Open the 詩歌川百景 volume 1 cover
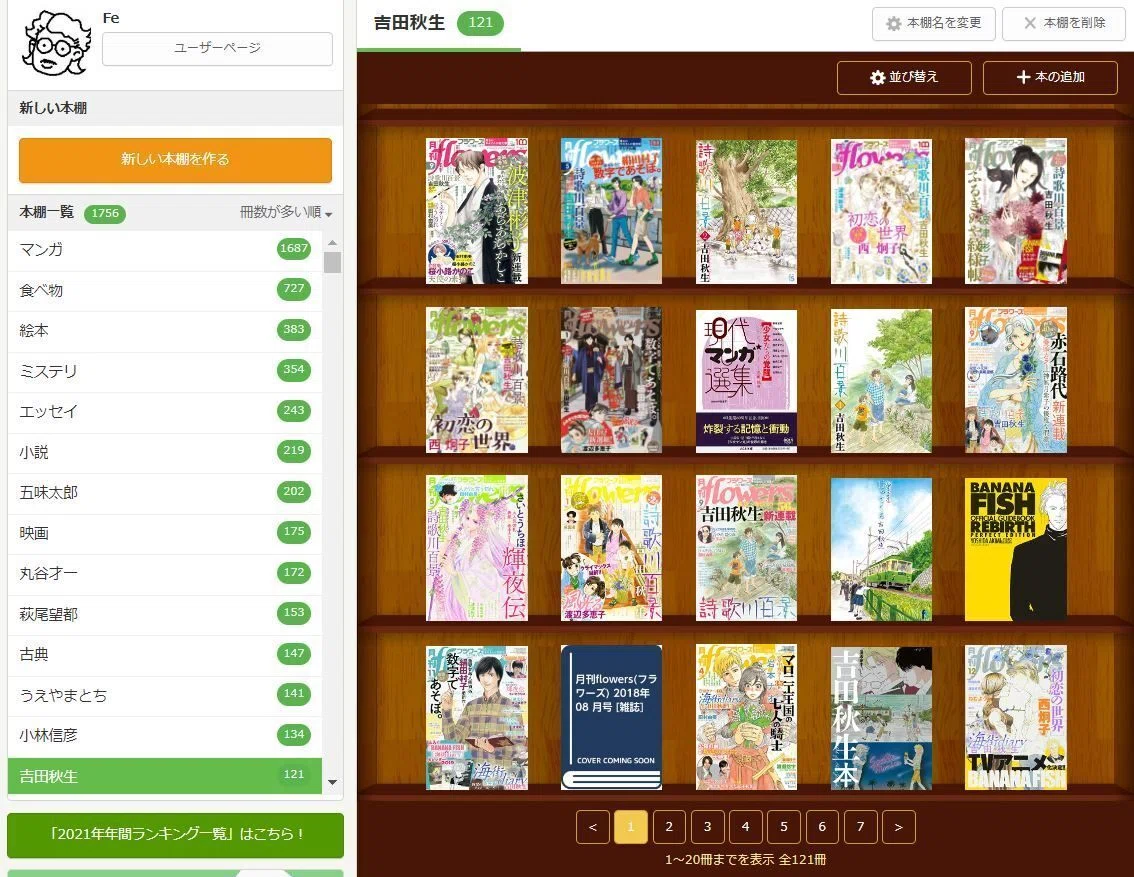Viewport: 1134px width, 877px height. pos(881,381)
